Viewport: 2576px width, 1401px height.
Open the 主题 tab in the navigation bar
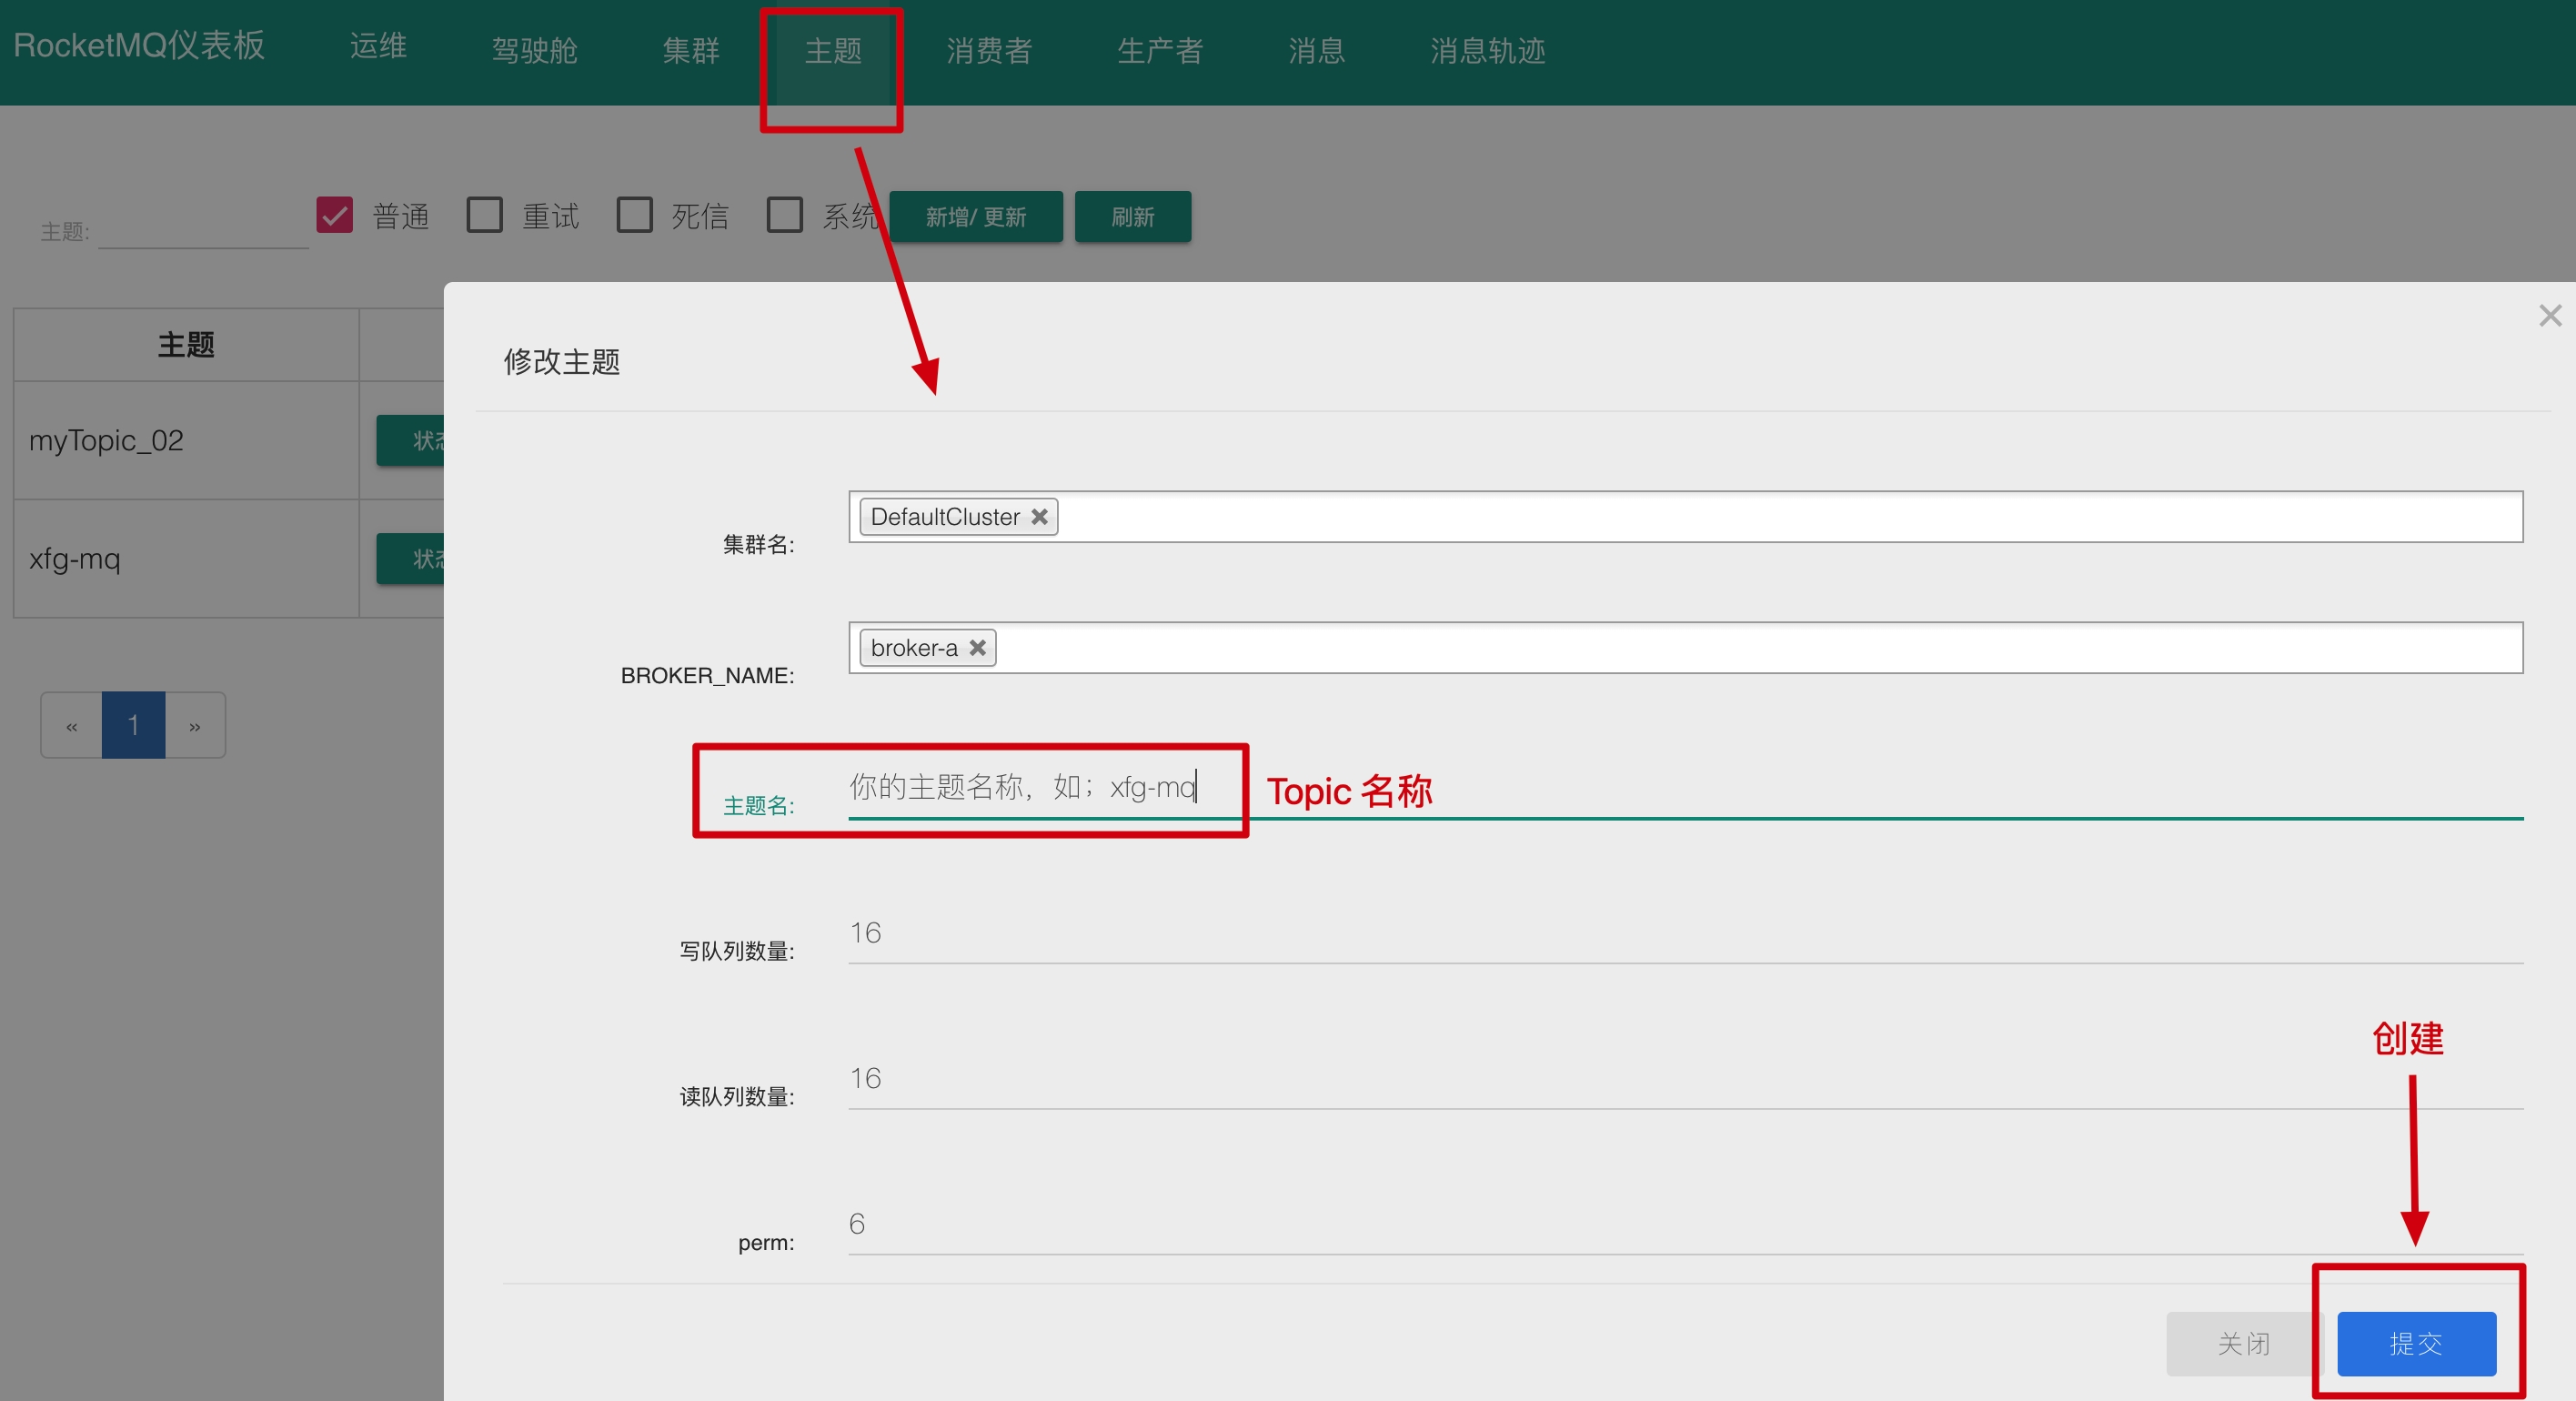(832, 51)
